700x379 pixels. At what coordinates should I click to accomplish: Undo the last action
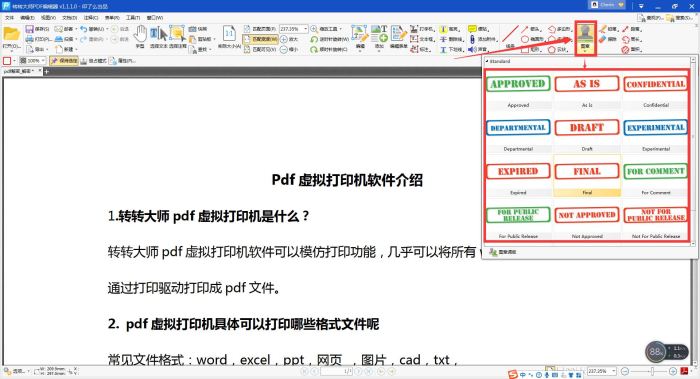coord(94,29)
